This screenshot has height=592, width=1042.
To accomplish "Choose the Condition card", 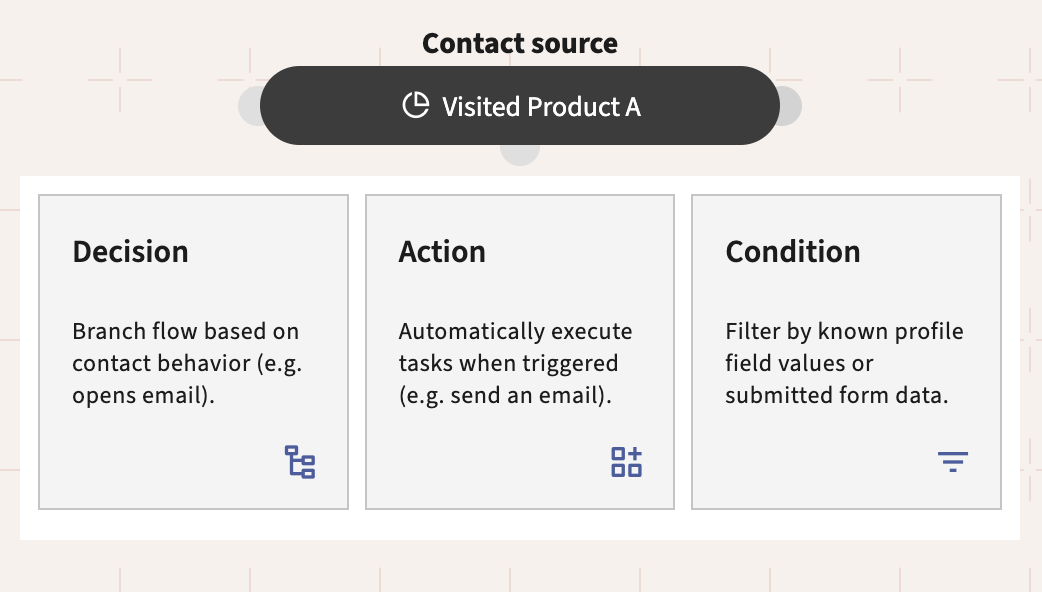I will (846, 352).
